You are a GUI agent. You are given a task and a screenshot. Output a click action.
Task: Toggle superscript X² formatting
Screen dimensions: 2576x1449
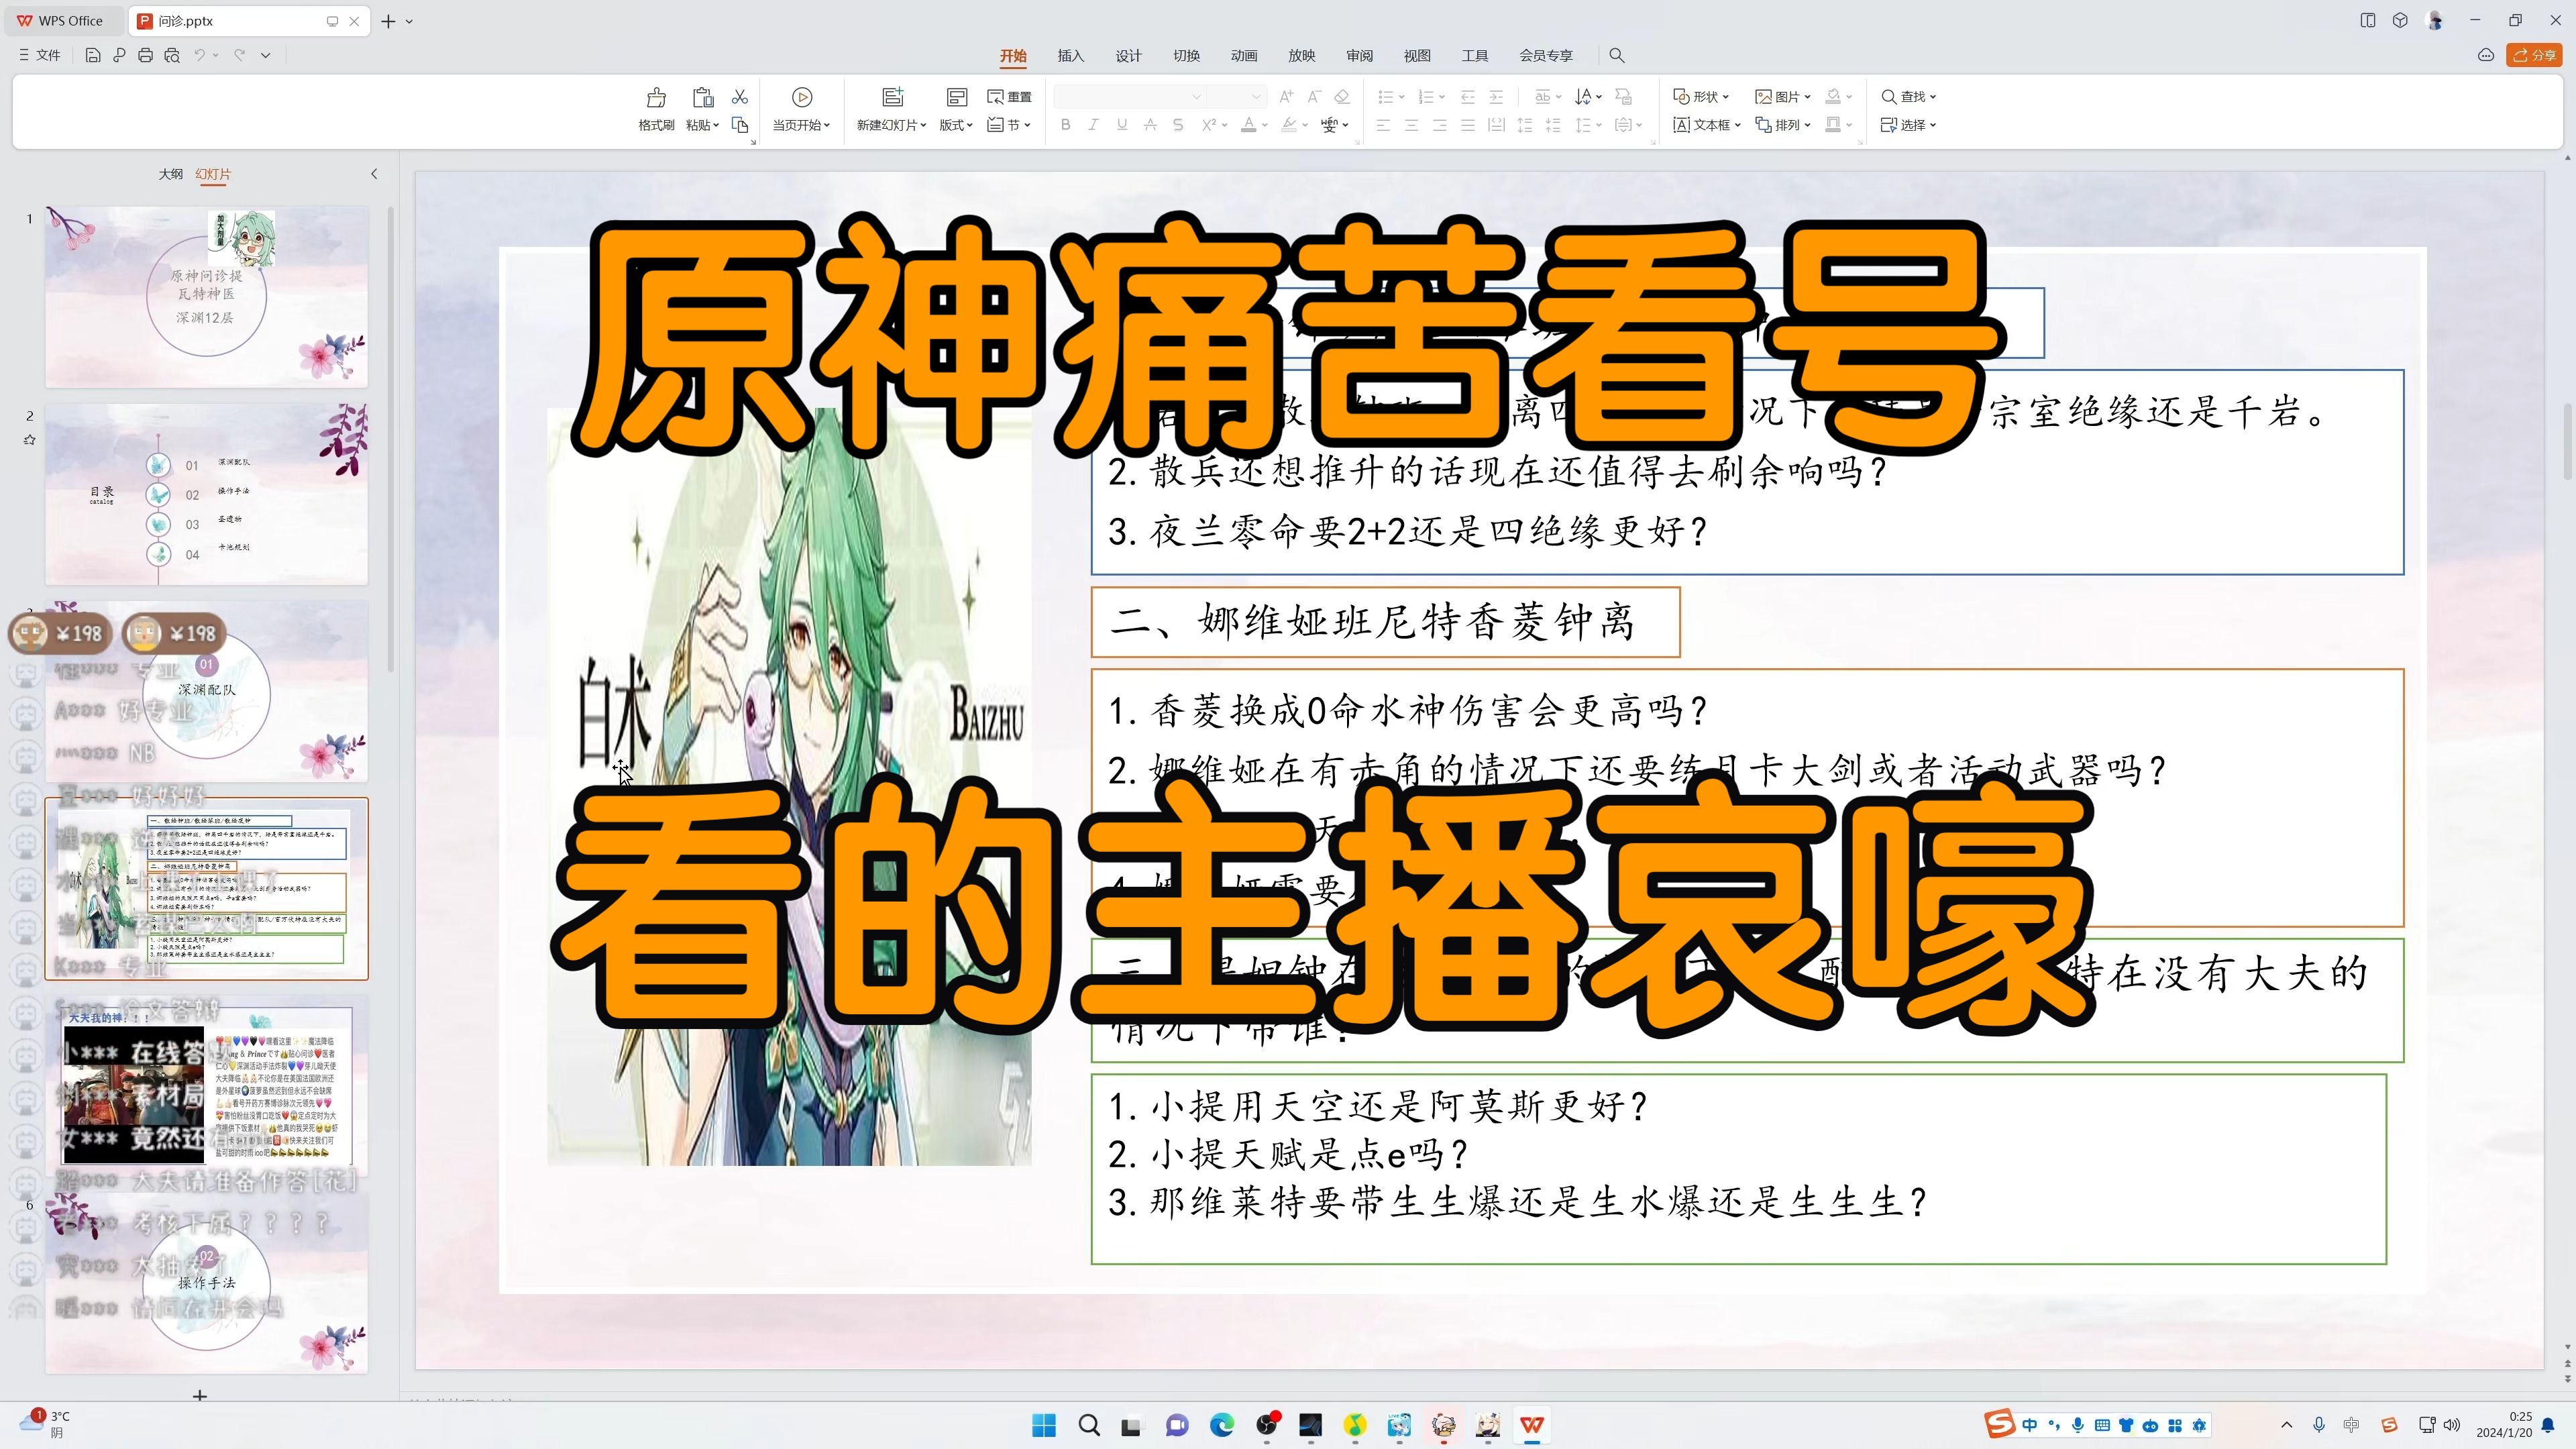(1209, 125)
